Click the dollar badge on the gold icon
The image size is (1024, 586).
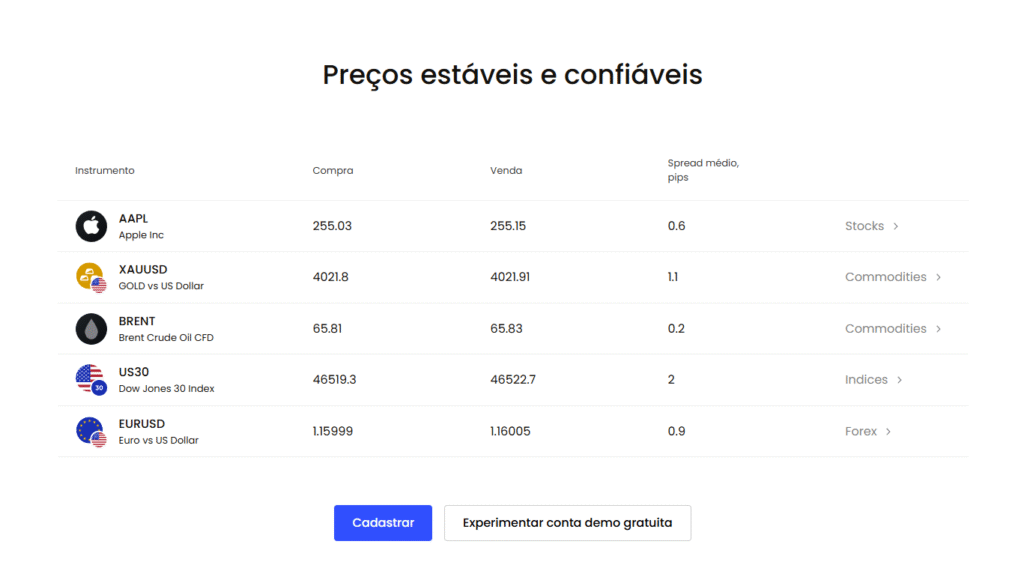(98, 285)
